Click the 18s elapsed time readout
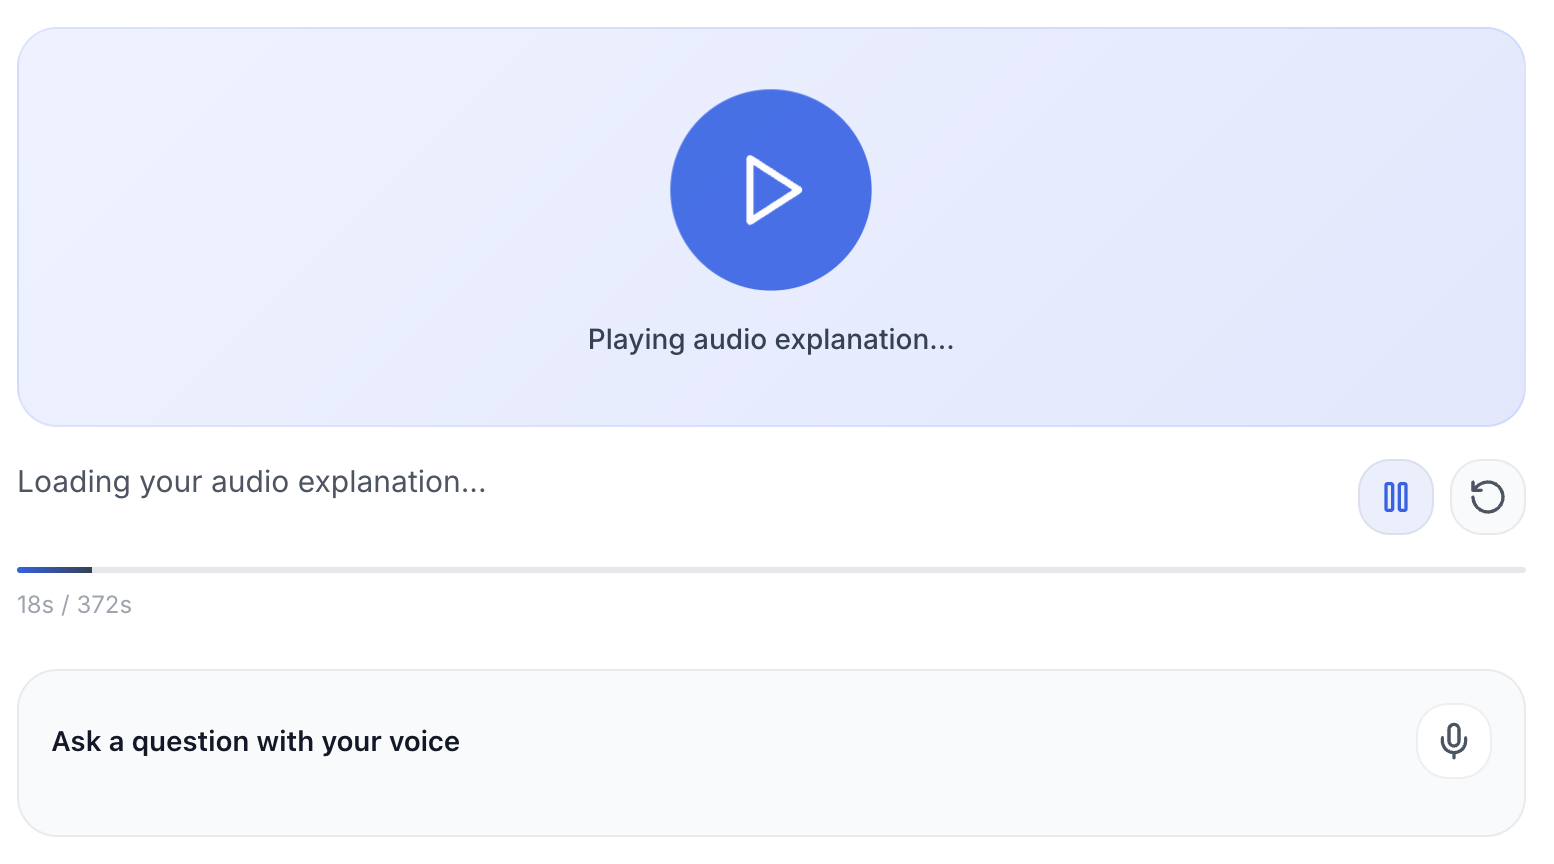 (x=35, y=605)
